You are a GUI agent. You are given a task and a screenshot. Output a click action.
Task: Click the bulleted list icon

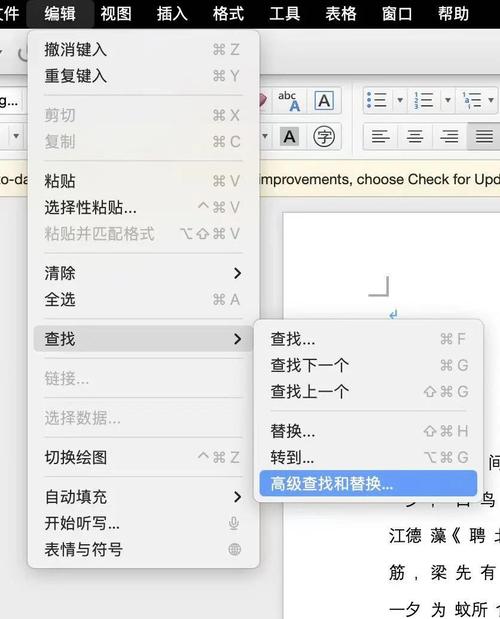tap(376, 100)
